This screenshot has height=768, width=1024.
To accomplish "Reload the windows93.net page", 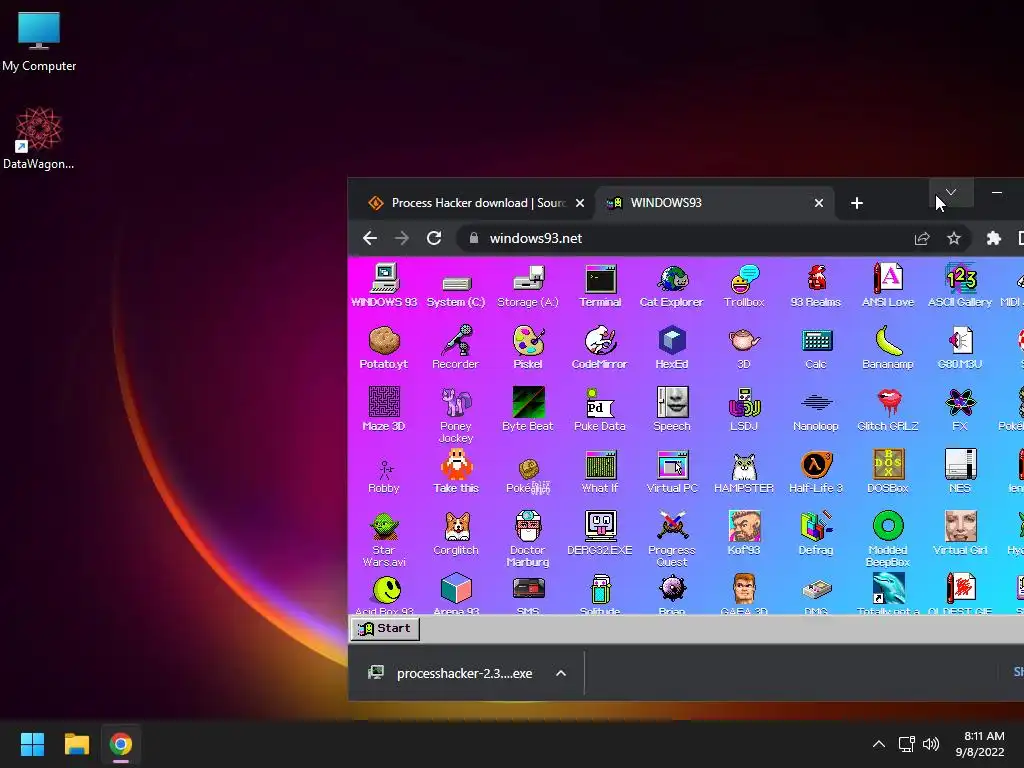I will pos(434,238).
